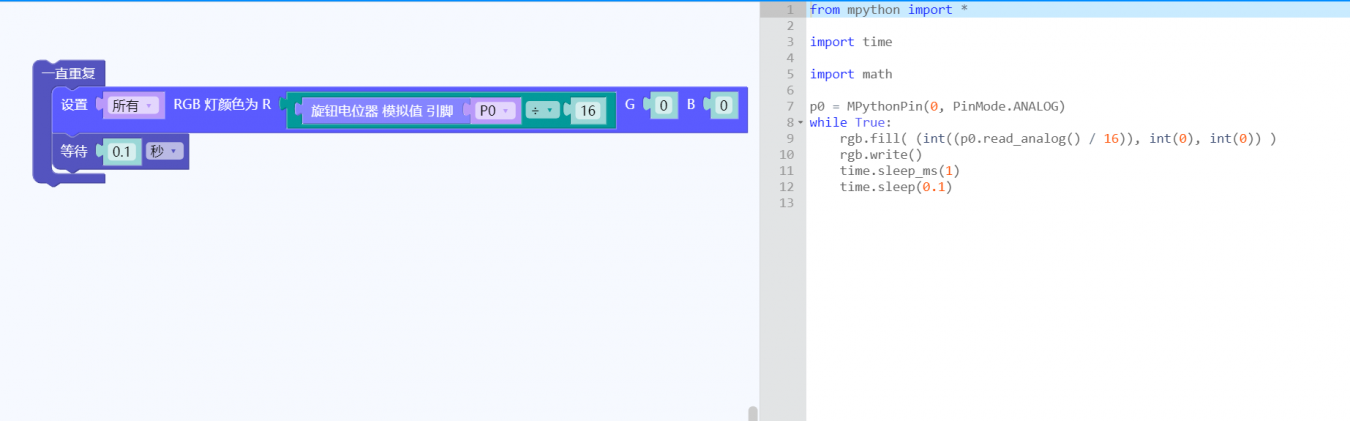Viewport: 1350px width, 421px height.
Task: Click code line 'import time'
Action: tap(851, 42)
